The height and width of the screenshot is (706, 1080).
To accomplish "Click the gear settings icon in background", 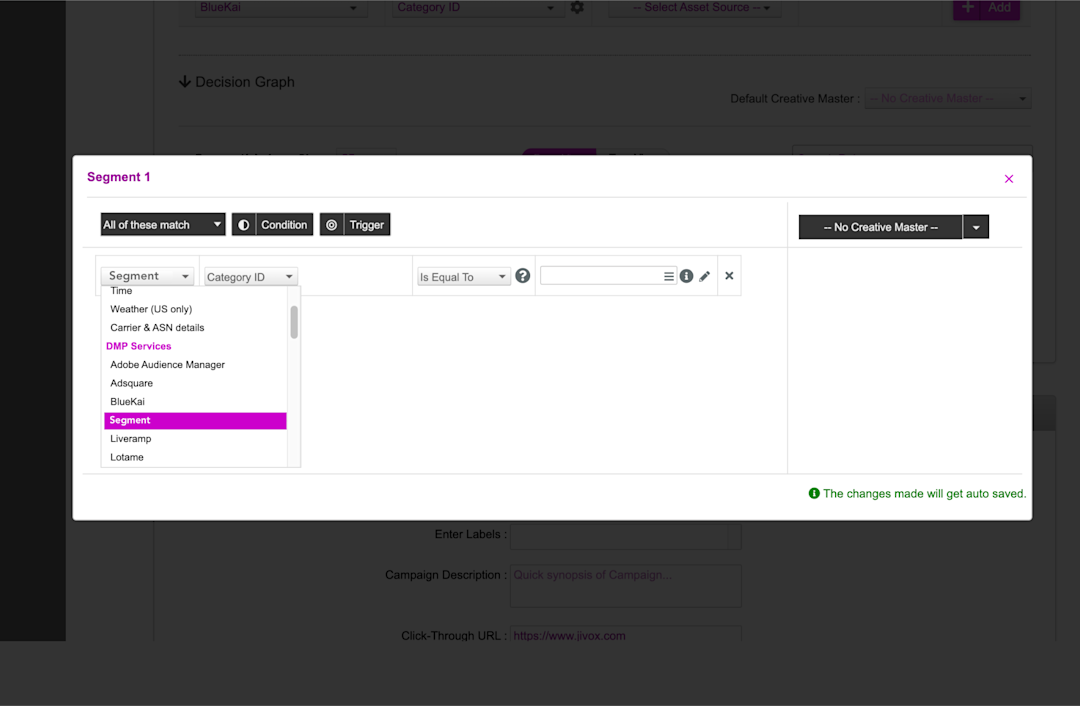I will (577, 8).
